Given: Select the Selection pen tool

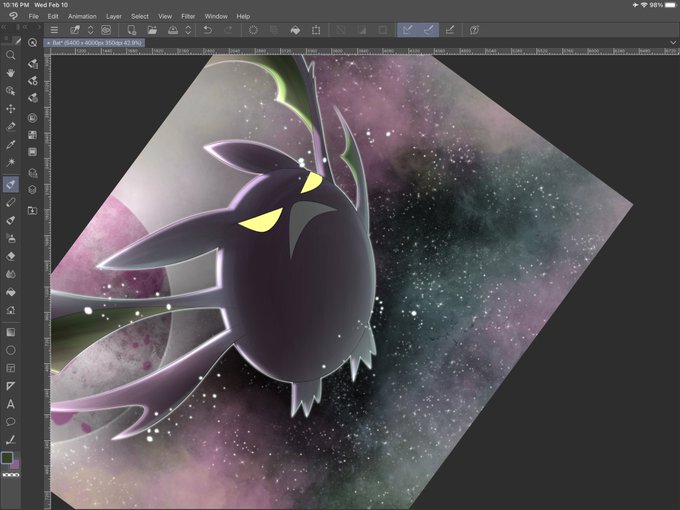Looking at the screenshot, I should [10, 126].
